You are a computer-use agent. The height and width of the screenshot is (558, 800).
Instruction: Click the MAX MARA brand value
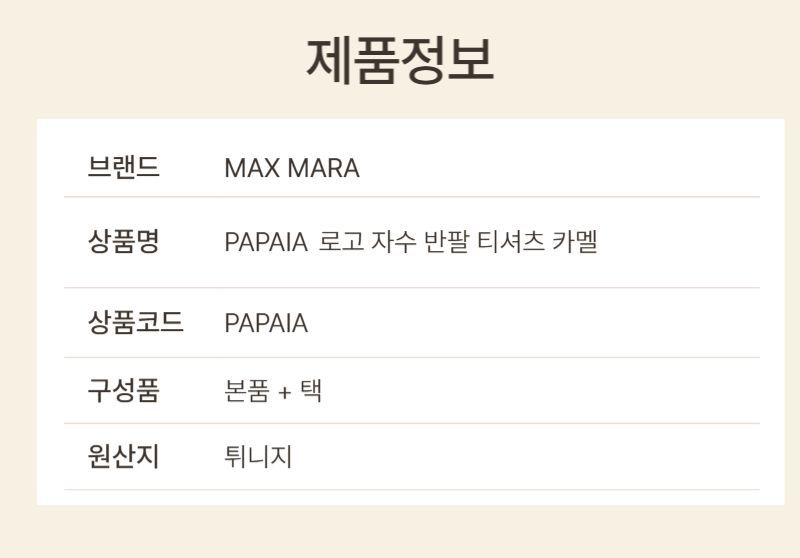click(x=291, y=168)
